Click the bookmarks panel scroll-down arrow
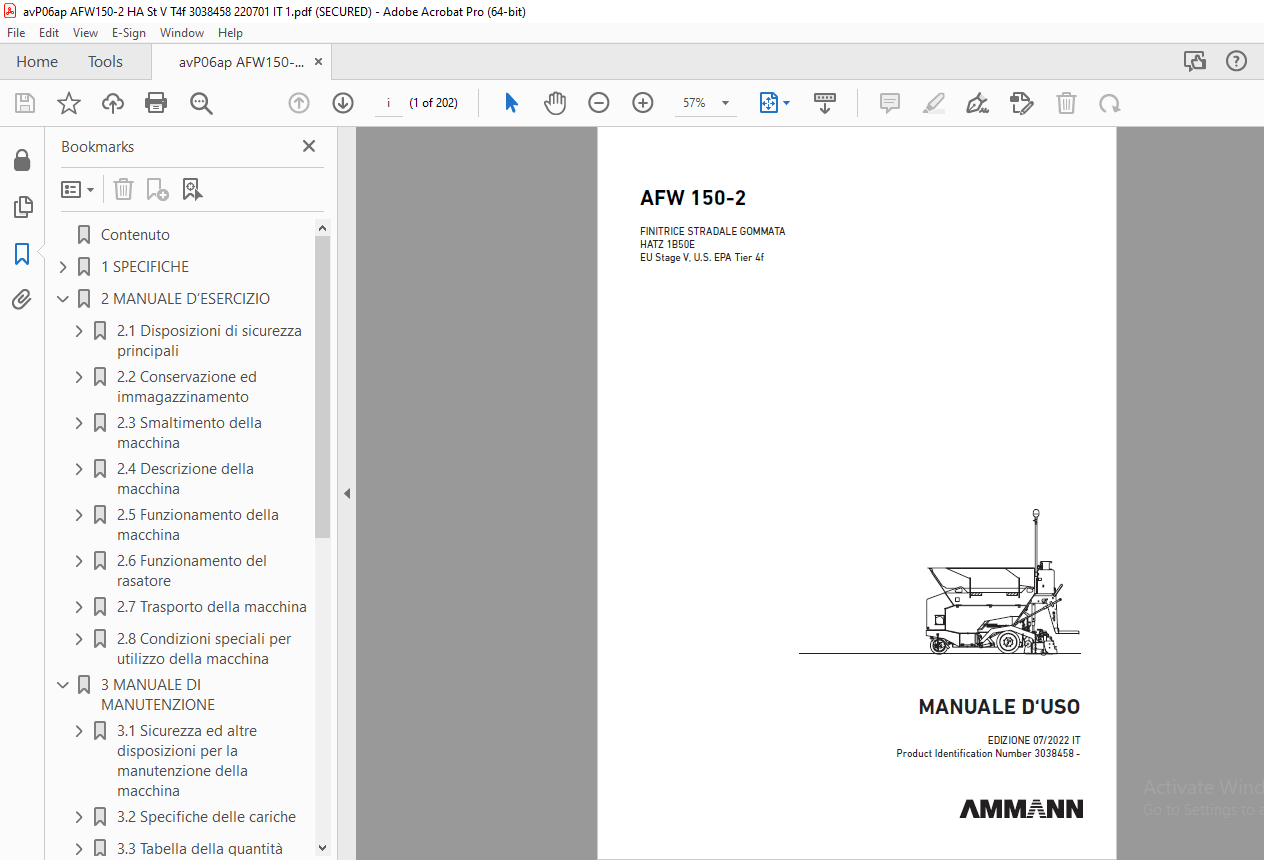The width and height of the screenshot is (1264, 860). pos(322,847)
